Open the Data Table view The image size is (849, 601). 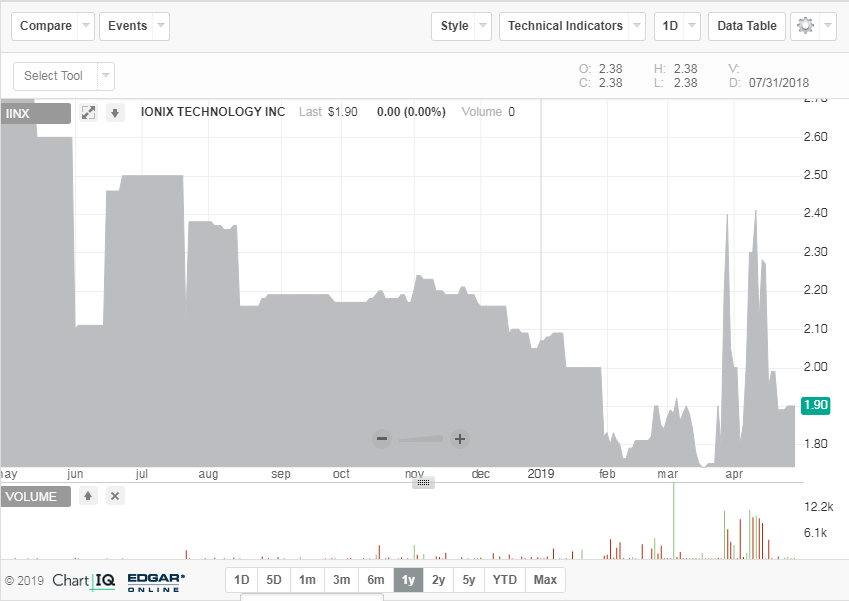click(747, 26)
